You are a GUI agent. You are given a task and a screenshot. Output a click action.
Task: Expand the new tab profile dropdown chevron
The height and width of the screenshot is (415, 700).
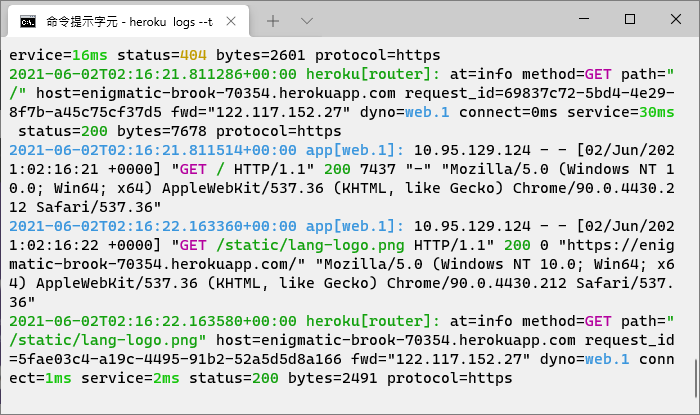click(x=307, y=20)
